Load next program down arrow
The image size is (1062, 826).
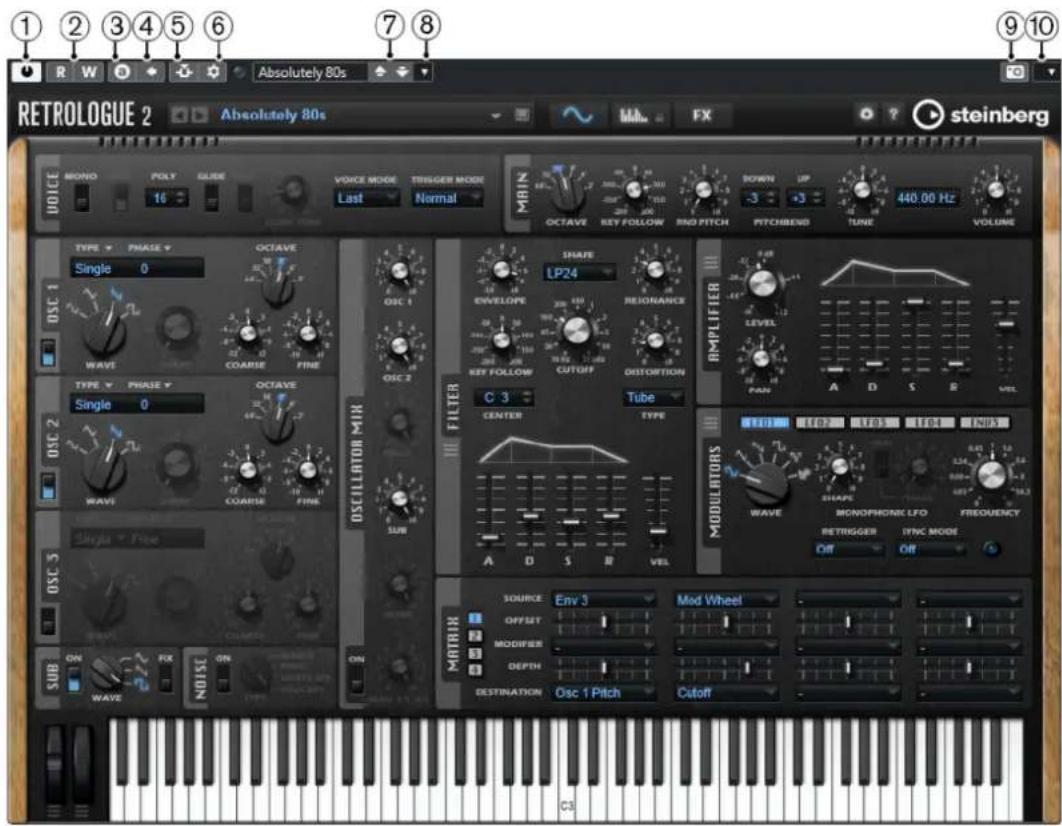pos(402,72)
